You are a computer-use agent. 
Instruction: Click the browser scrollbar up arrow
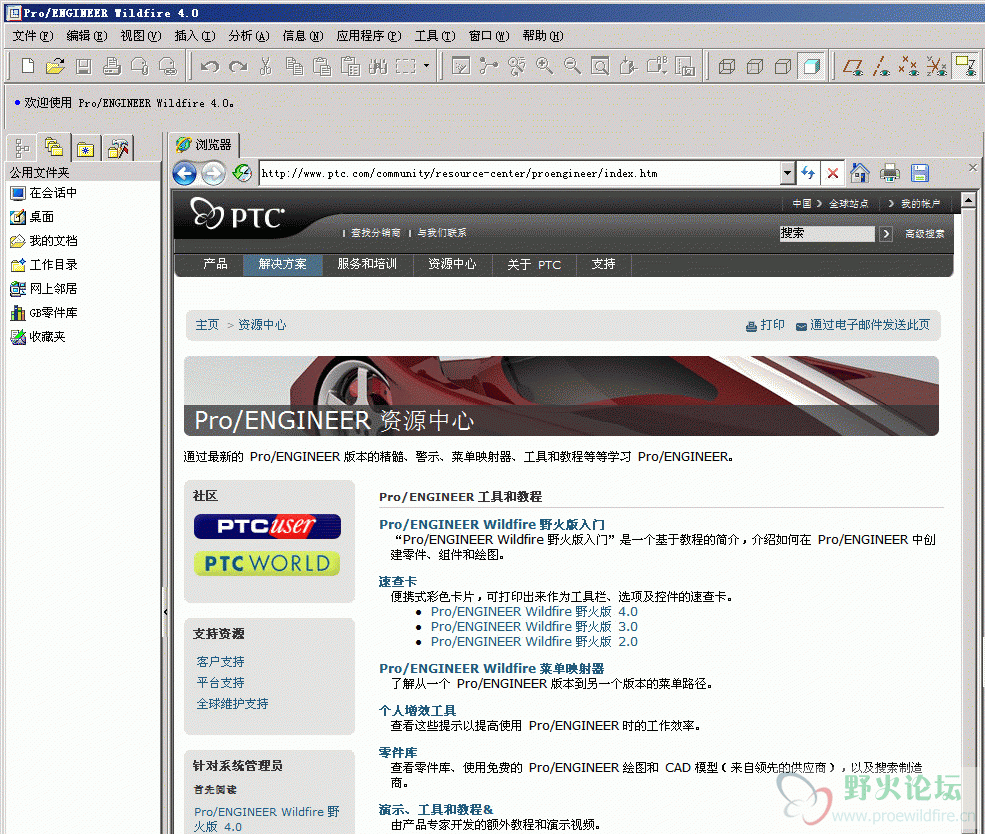pyautogui.click(x=968, y=200)
